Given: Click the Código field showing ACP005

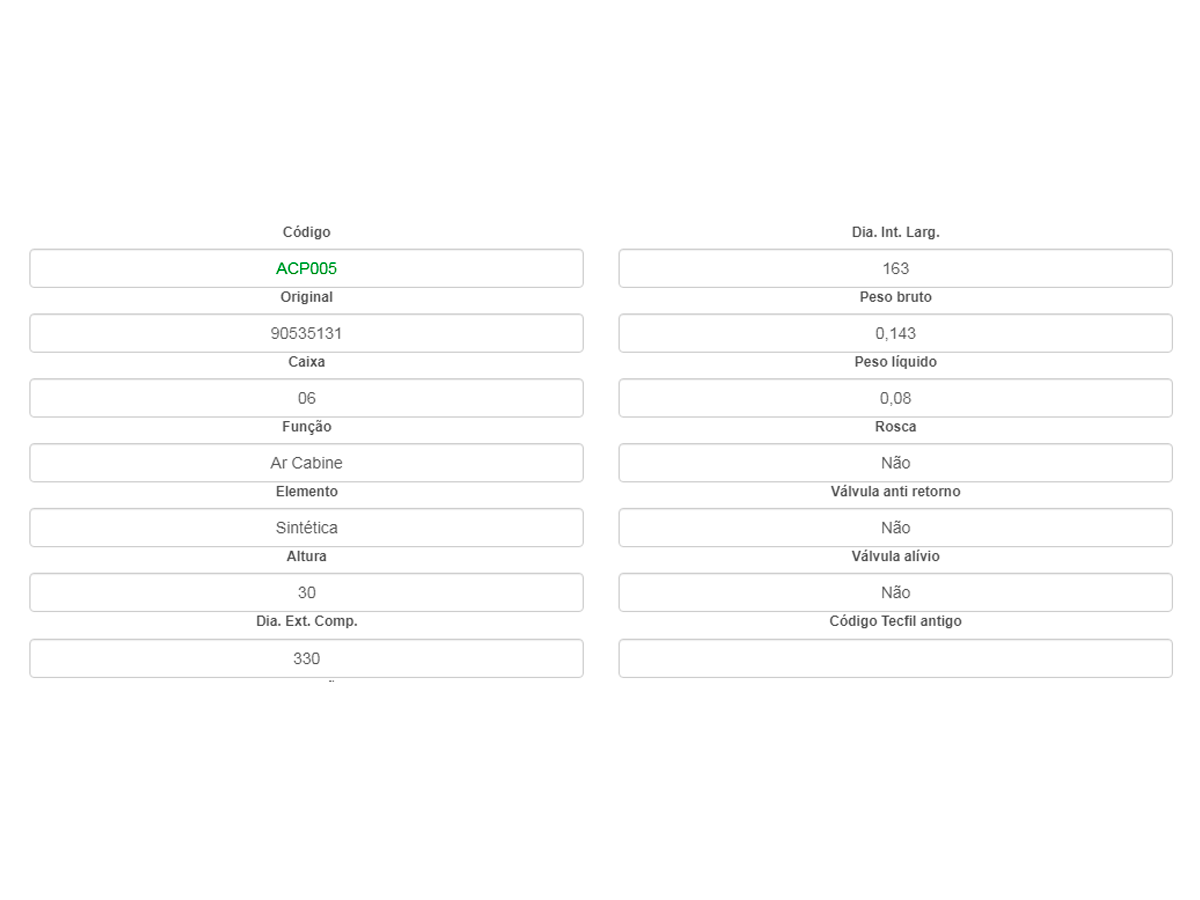Looking at the screenshot, I should [x=306, y=268].
